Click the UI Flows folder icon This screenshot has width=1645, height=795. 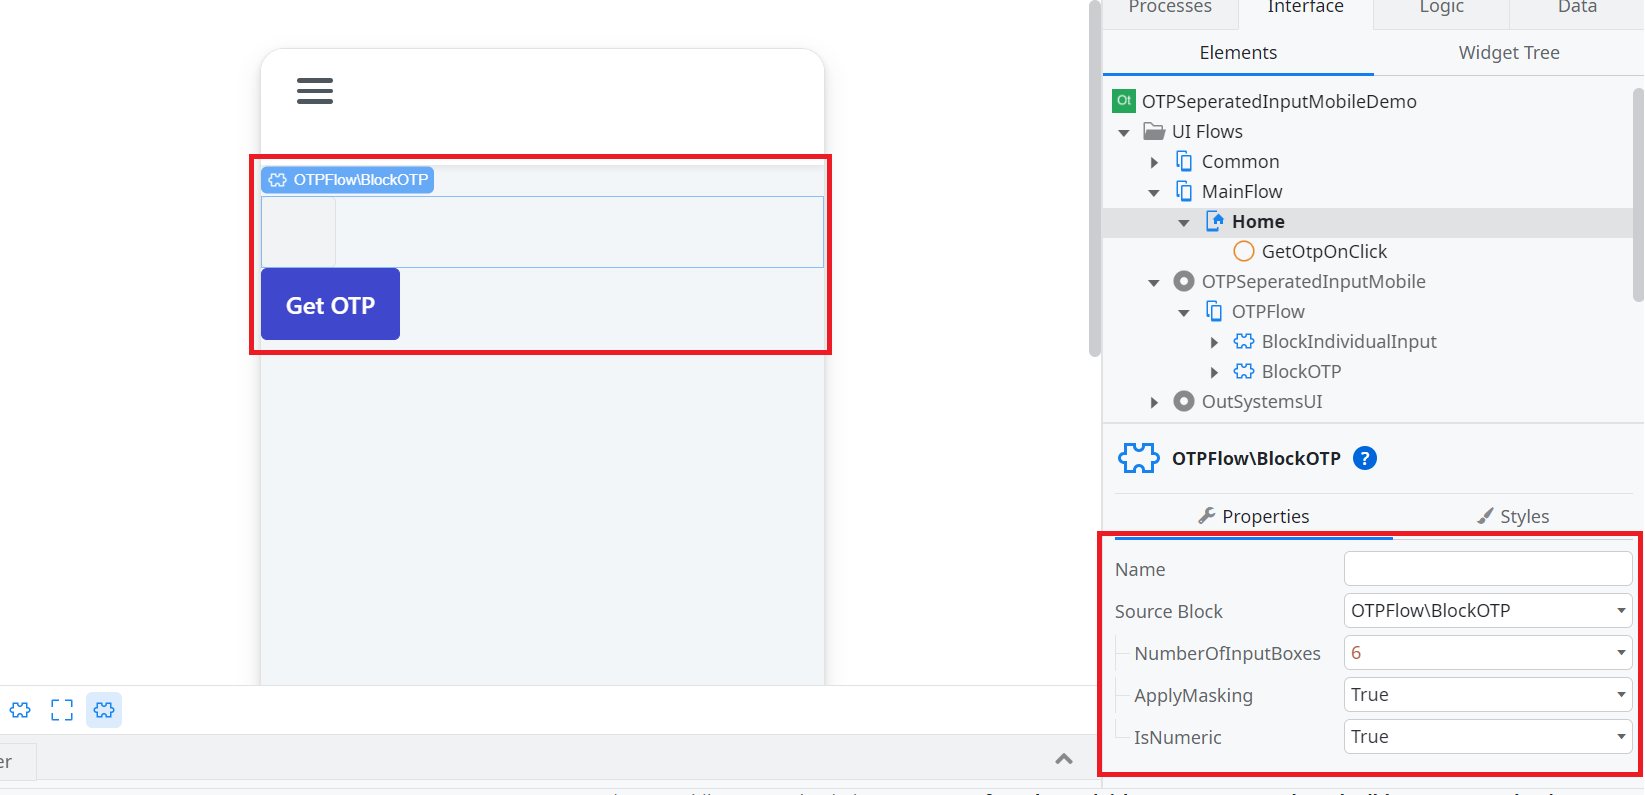pos(1154,131)
